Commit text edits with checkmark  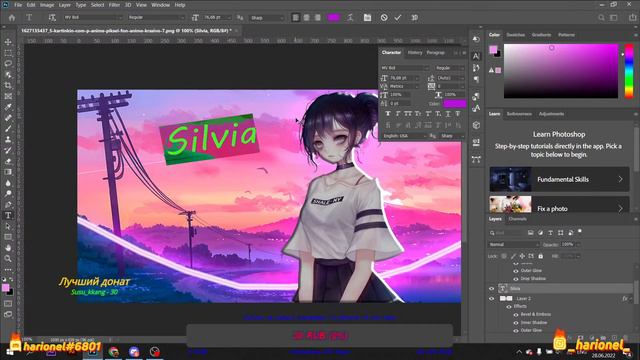(398, 18)
